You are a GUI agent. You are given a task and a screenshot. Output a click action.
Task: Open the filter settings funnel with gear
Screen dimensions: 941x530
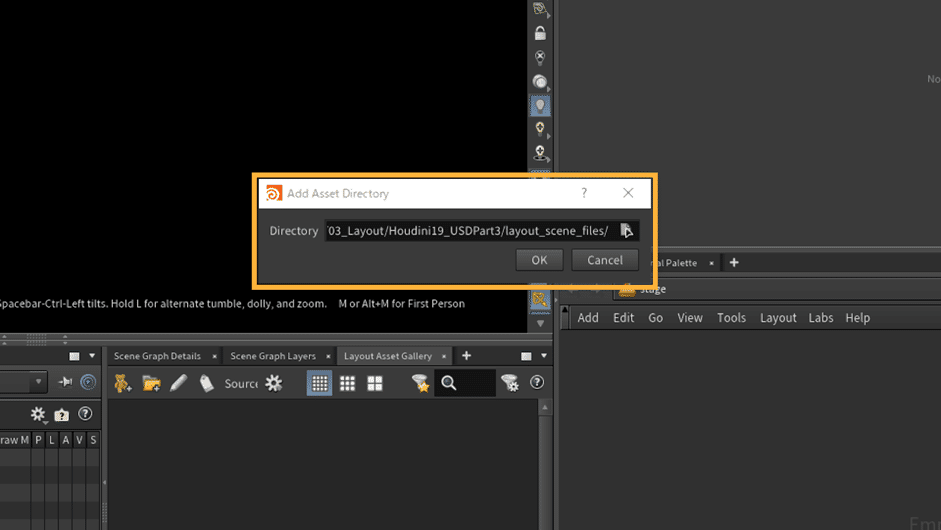510,383
